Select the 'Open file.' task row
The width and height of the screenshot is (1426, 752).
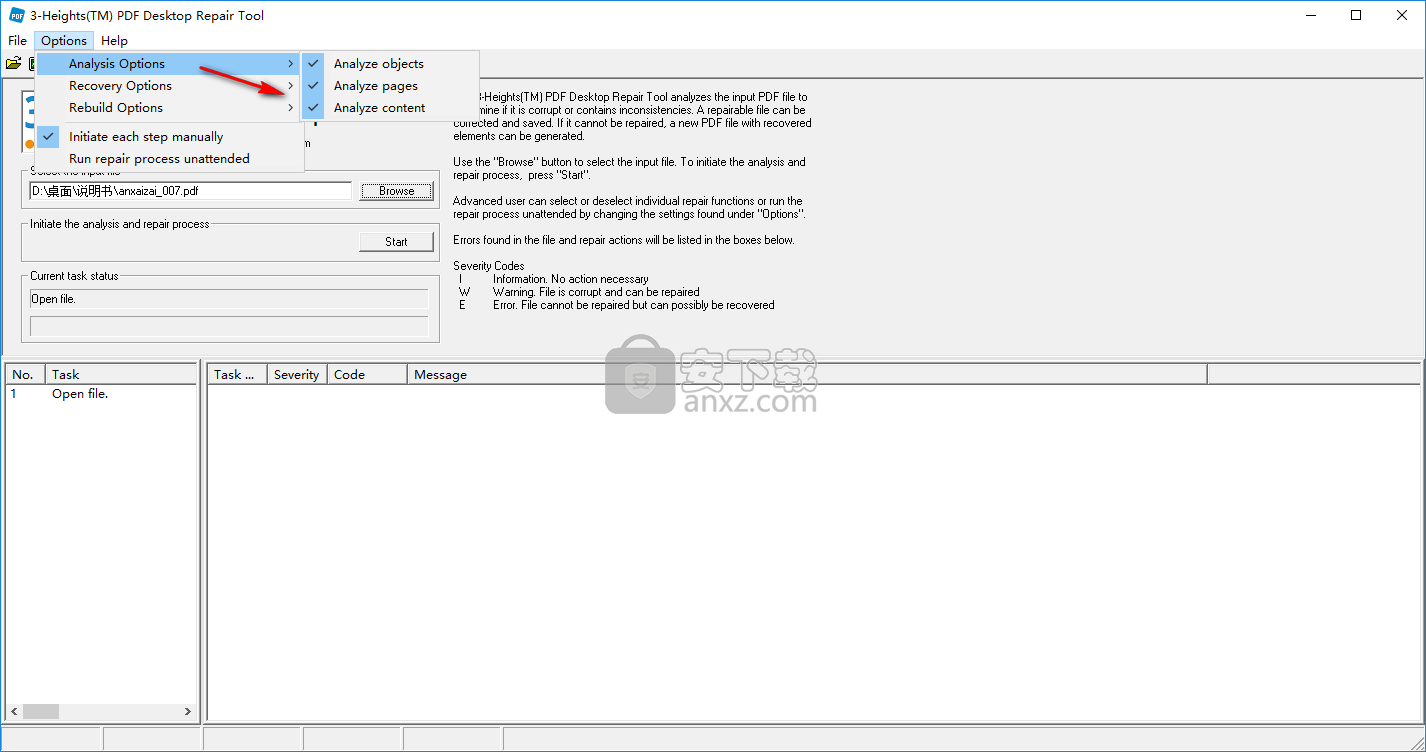point(101,394)
